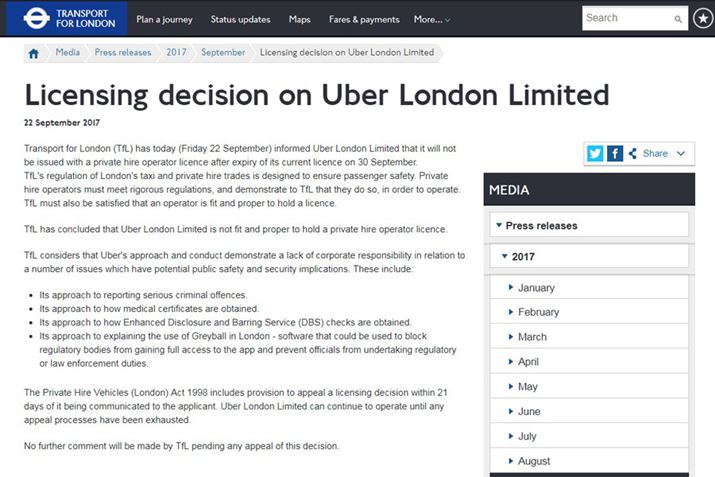715x477 pixels.
Task: Open favourites star icon in header
Action: [x=701, y=18]
